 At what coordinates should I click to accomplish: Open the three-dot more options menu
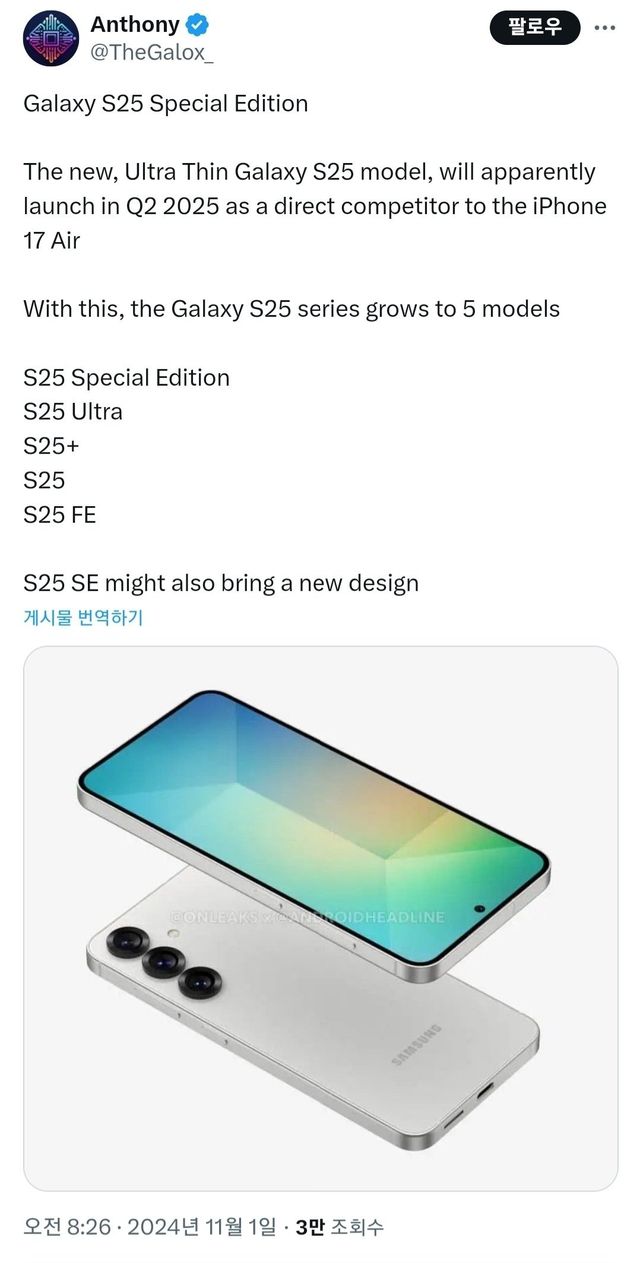(605, 28)
